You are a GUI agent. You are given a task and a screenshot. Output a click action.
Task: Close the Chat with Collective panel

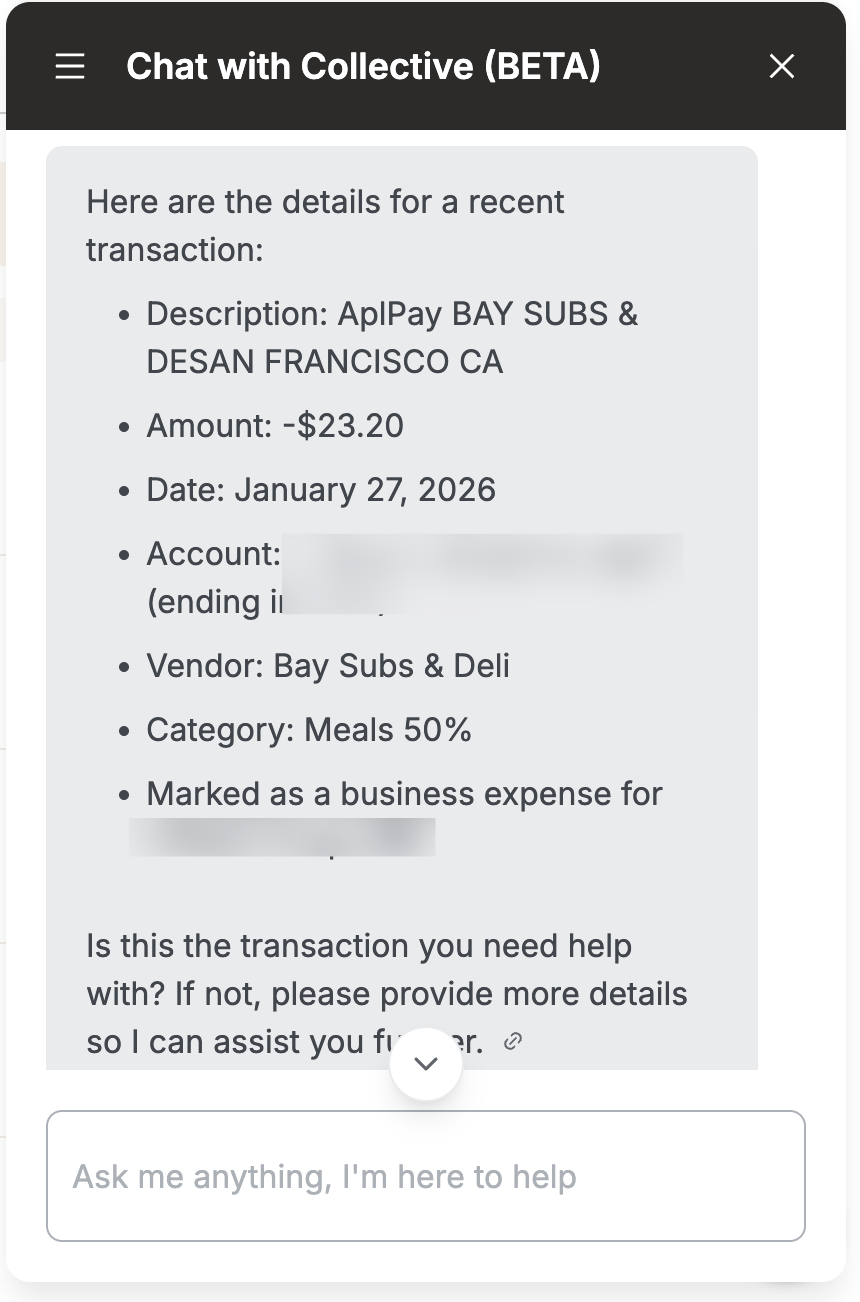(x=781, y=67)
